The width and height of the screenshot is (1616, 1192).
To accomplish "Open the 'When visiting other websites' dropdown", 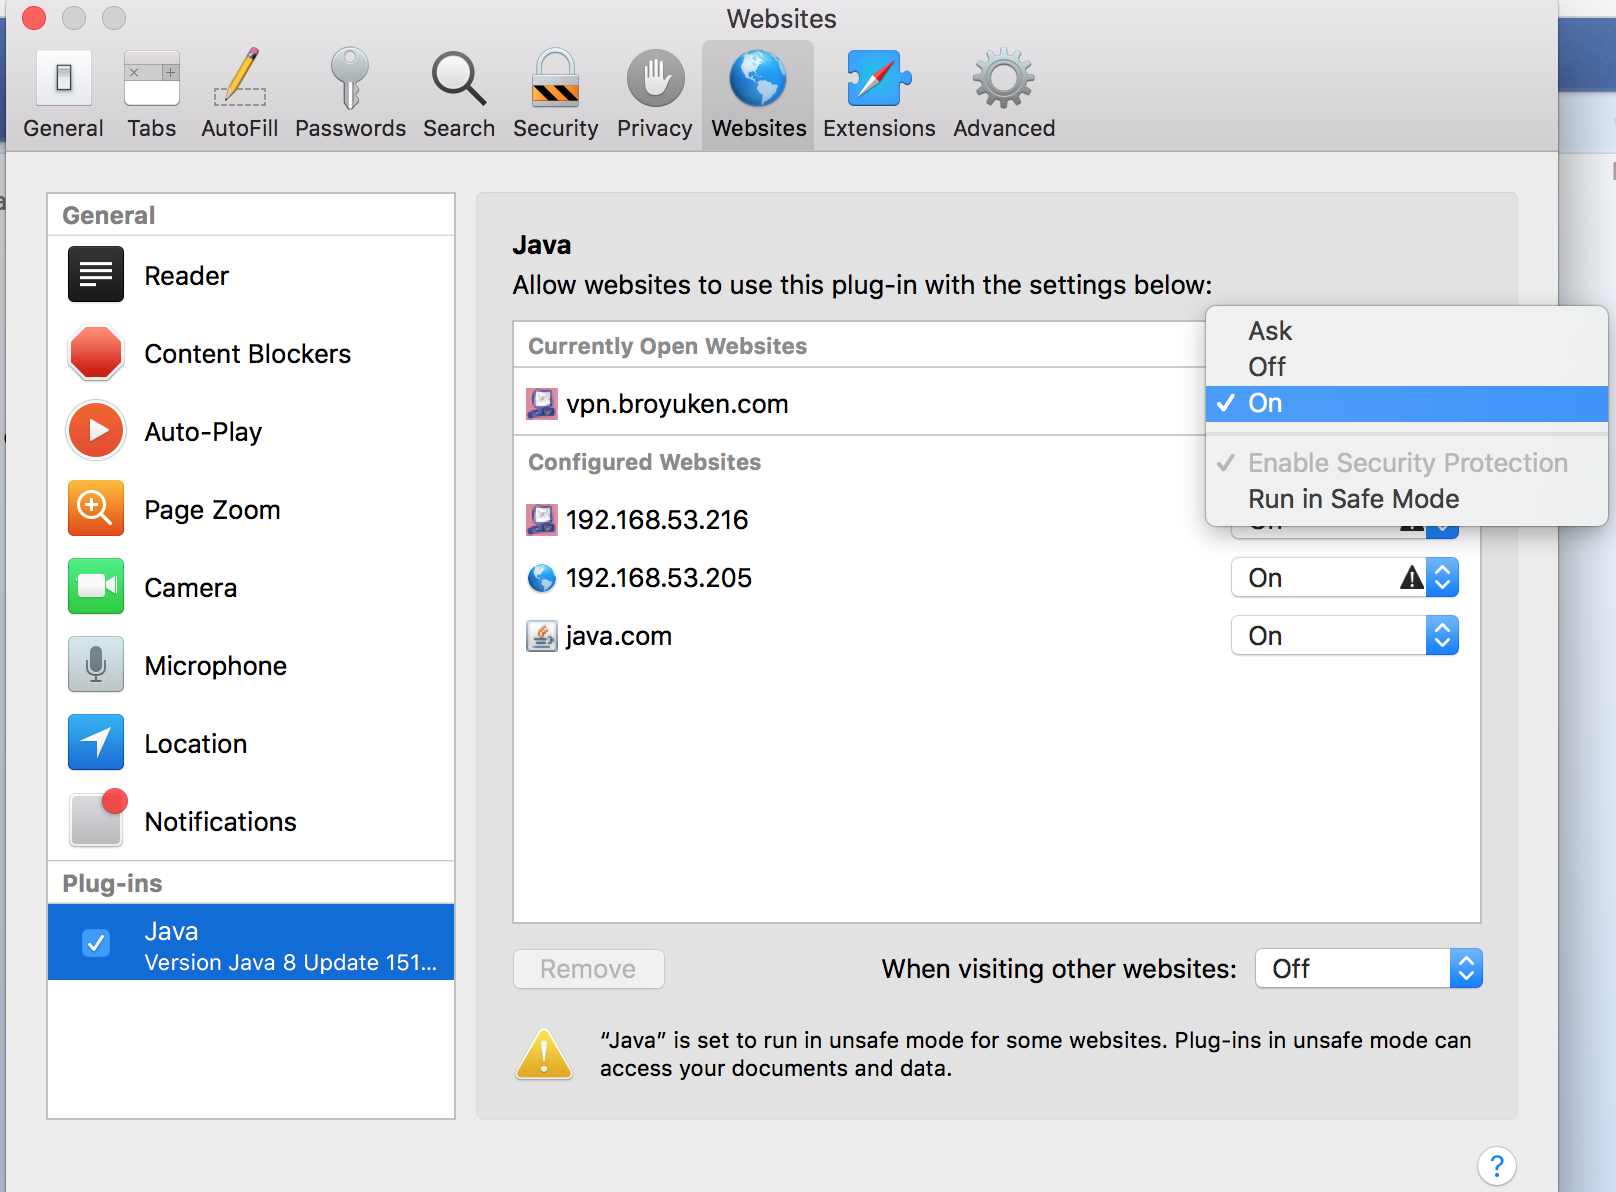I will 1368,968.
